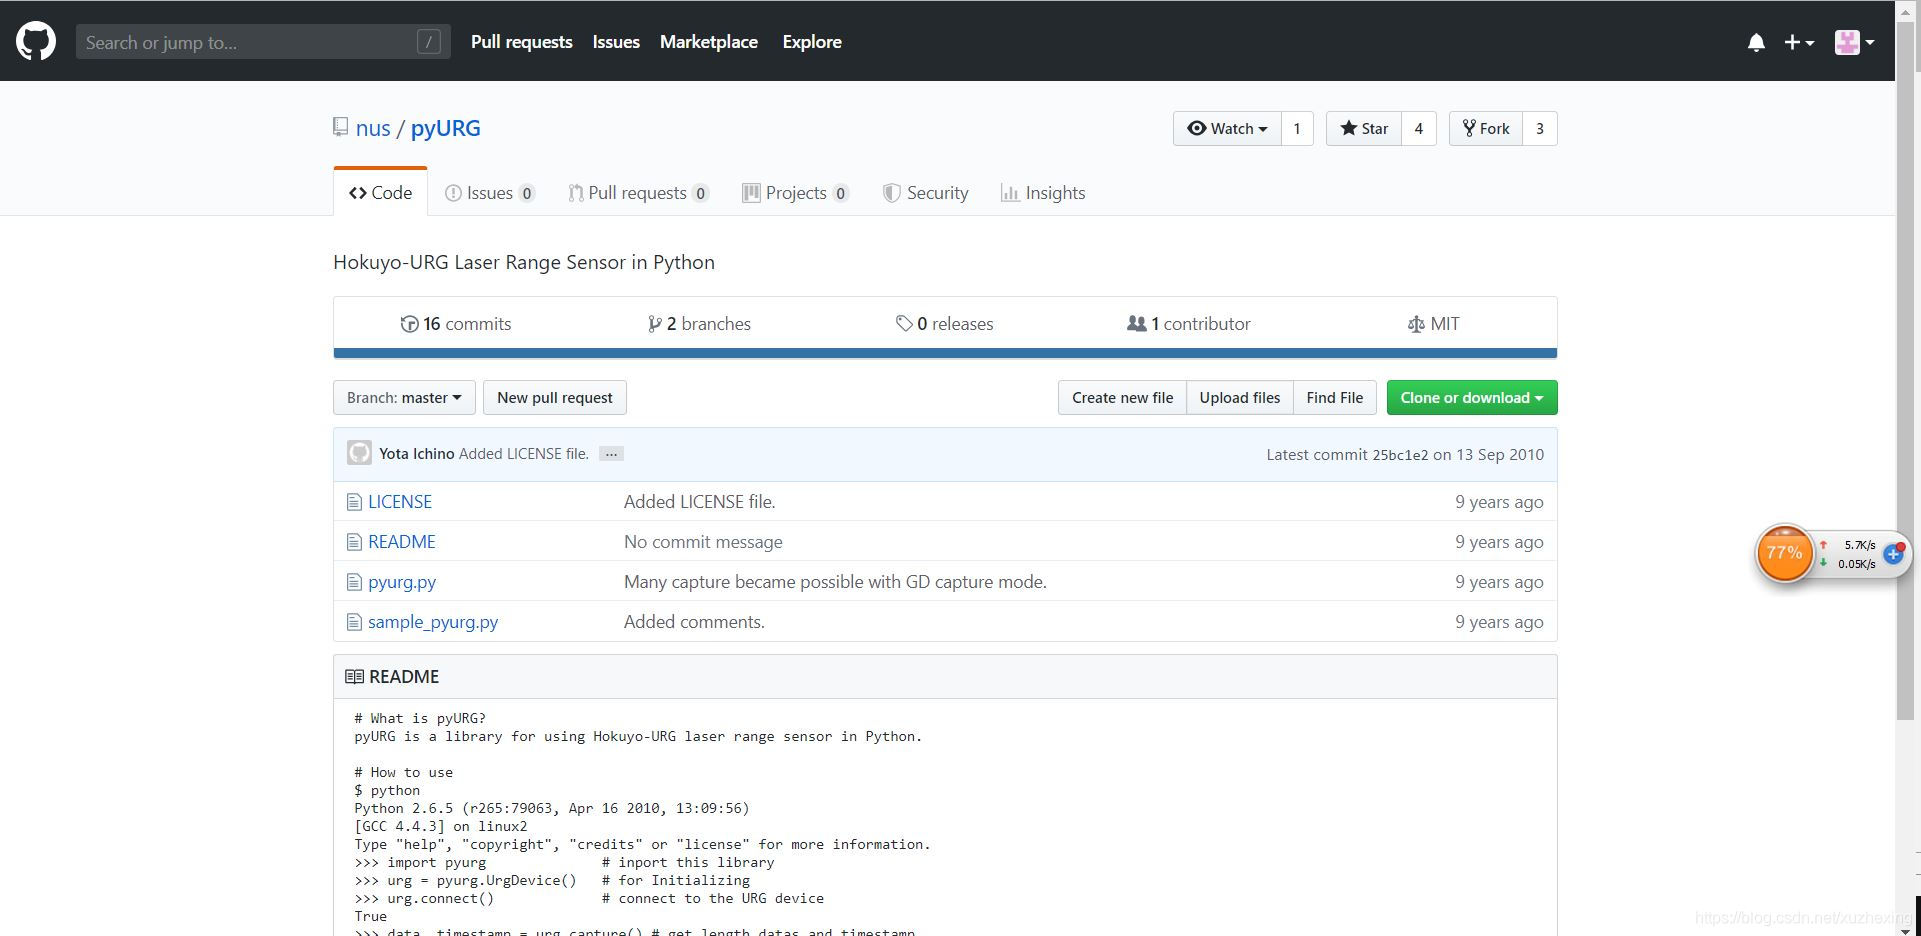This screenshot has height=936, width=1921.
Task: Expand the Branch: master dropdown
Action: pos(404,397)
